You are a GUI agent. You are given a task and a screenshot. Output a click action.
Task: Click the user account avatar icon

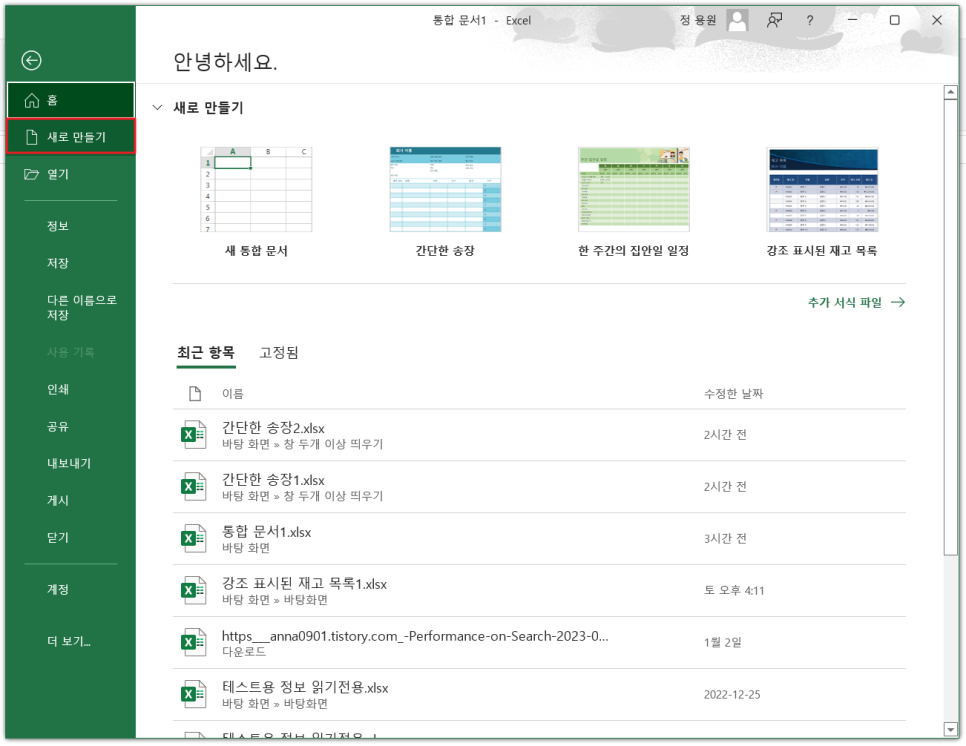[x=737, y=20]
